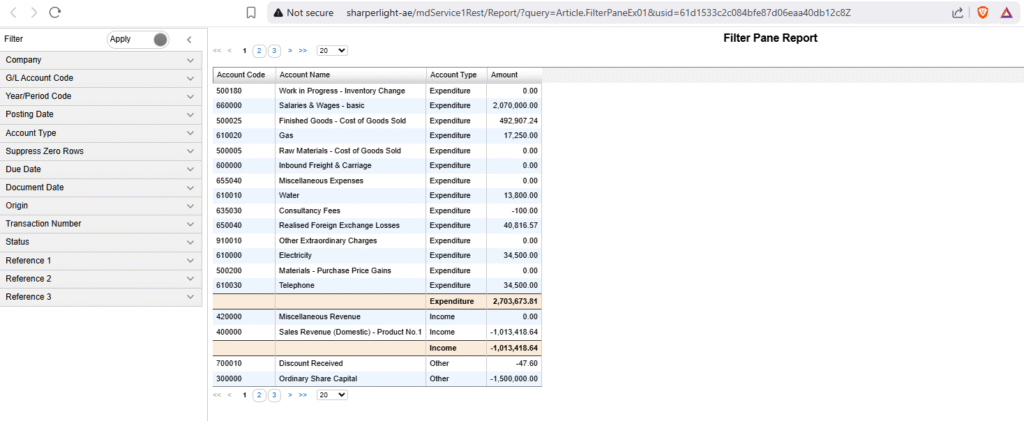The height and width of the screenshot is (421, 1024).
Task: Expand the Due Date filter
Action: (x=101, y=170)
